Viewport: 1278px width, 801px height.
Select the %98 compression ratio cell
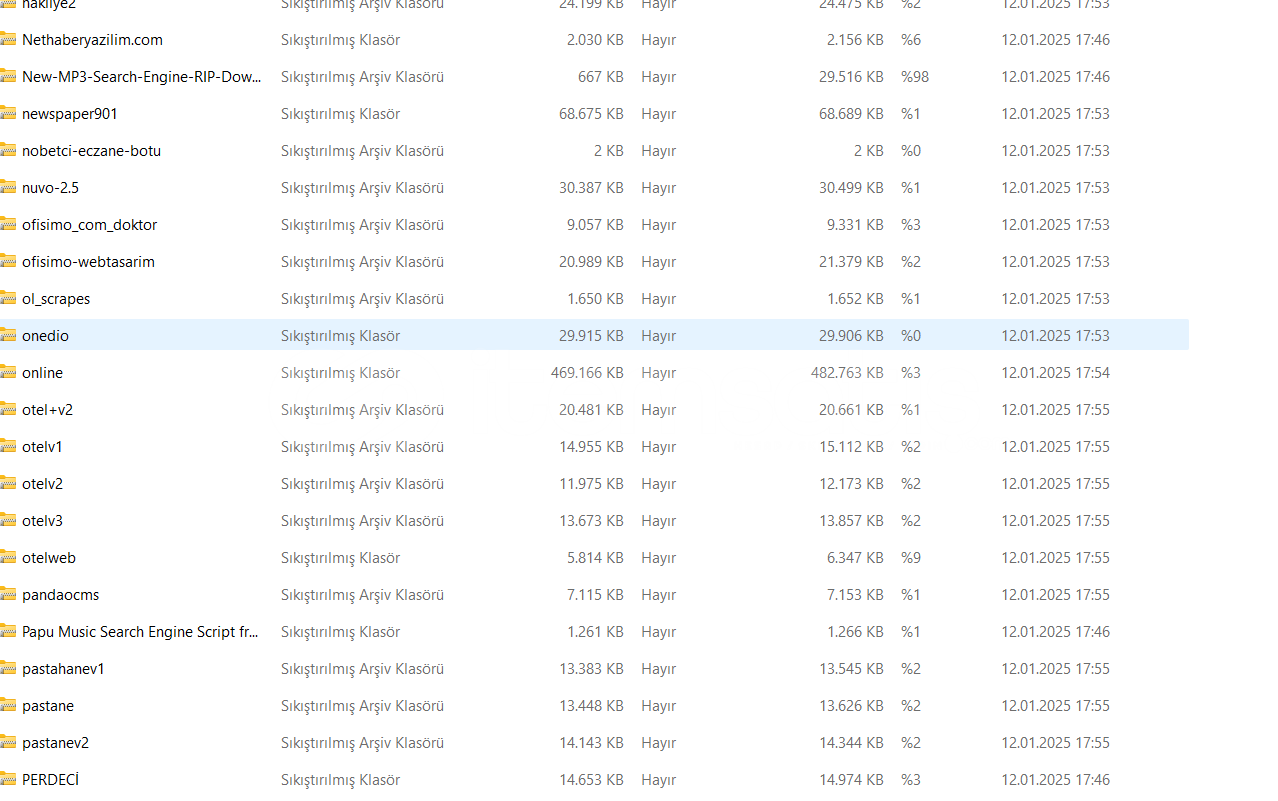pyautogui.click(x=915, y=77)
